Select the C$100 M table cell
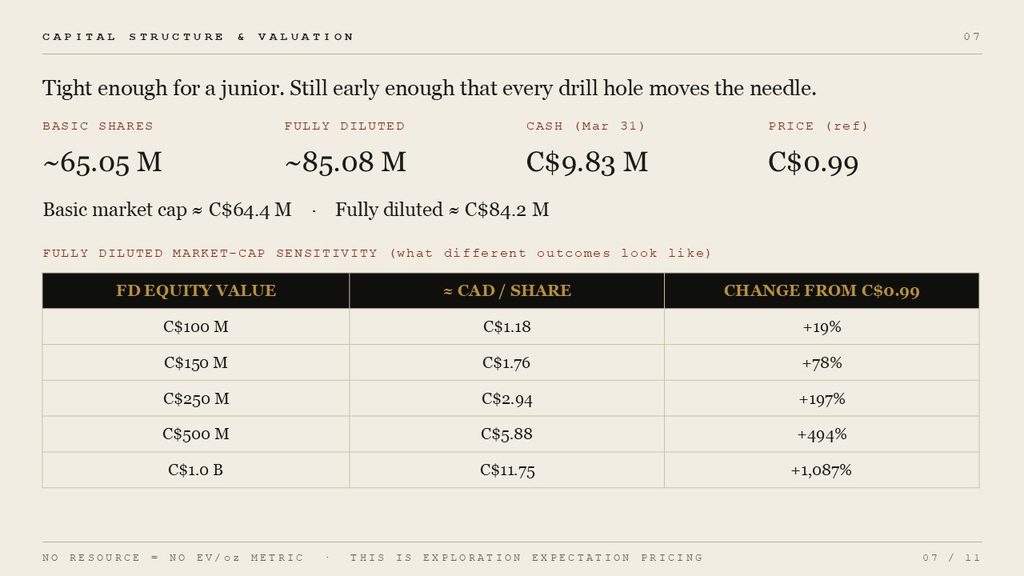 [x=196, y=327]
